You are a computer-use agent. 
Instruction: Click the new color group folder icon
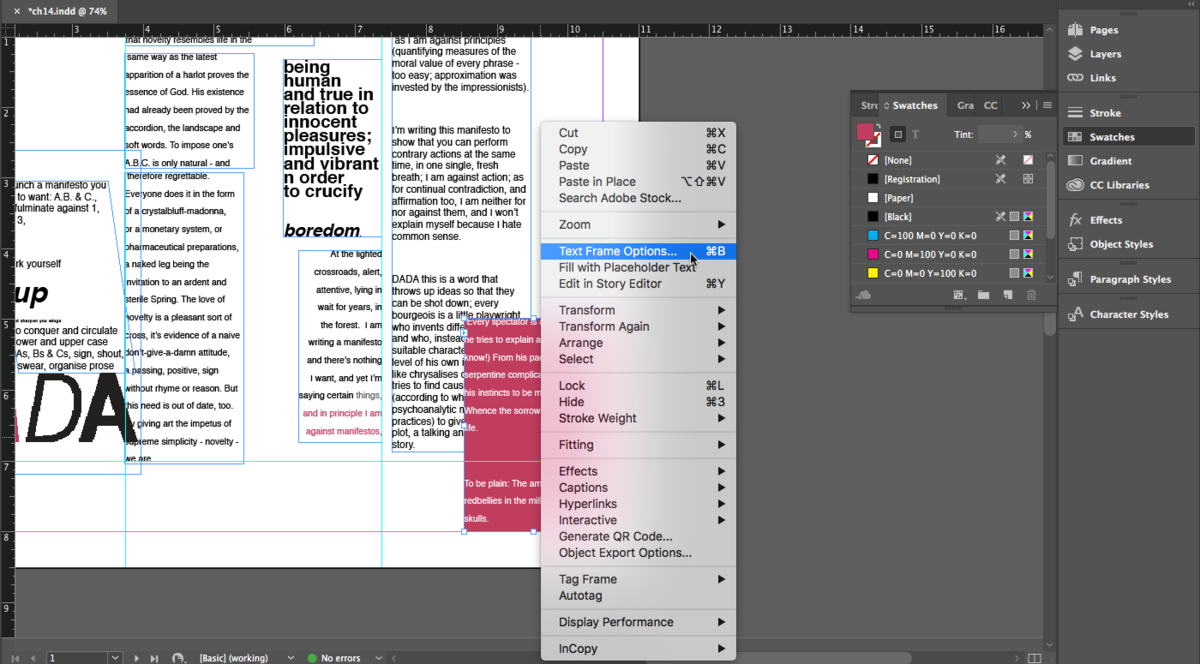[x=983, y=295]
